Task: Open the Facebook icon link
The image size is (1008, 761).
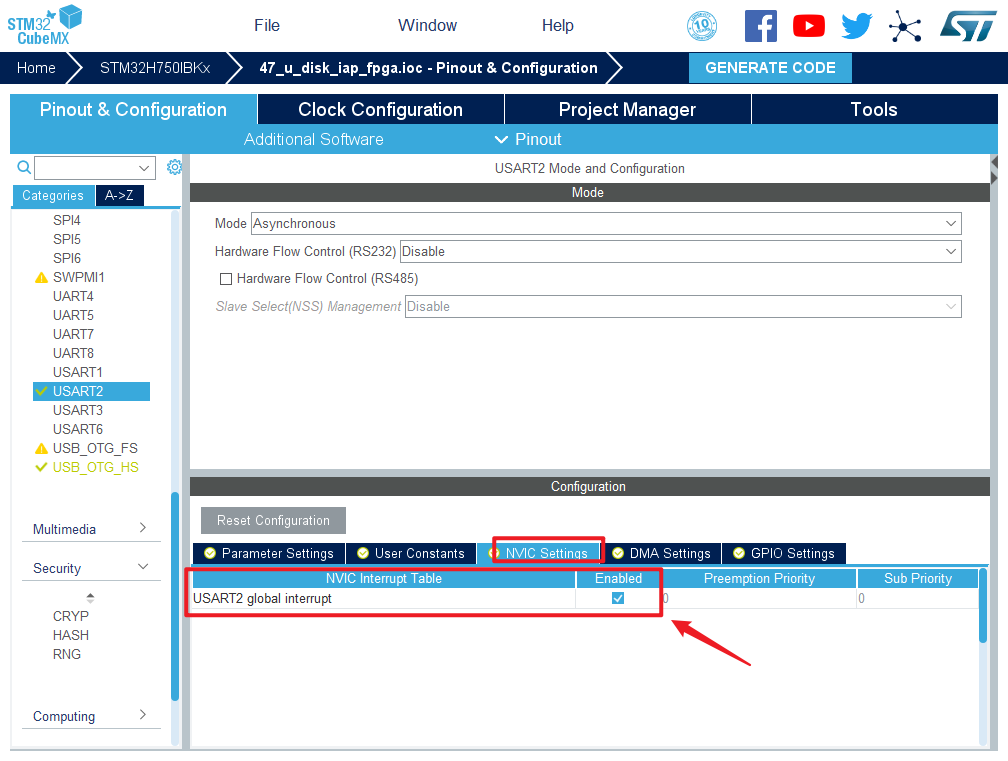Action: click(x=760, y=26)
